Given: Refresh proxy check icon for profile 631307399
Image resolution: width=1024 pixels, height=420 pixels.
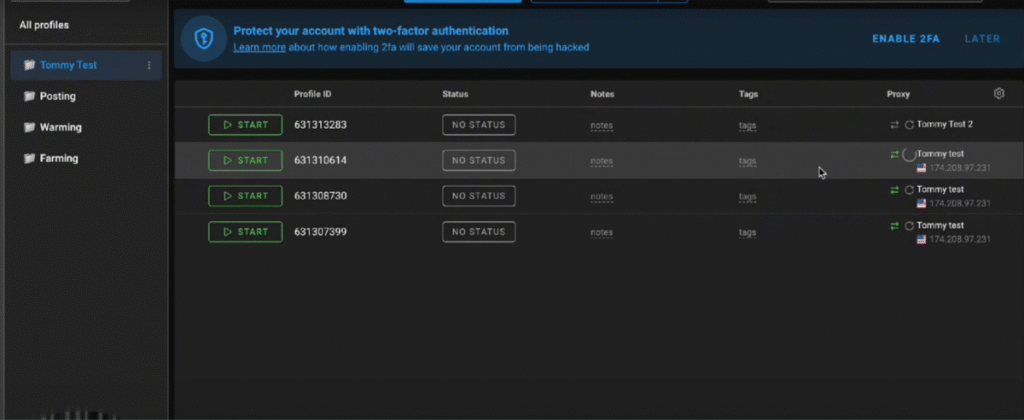Looking at the screenshot, I should 909,226.
